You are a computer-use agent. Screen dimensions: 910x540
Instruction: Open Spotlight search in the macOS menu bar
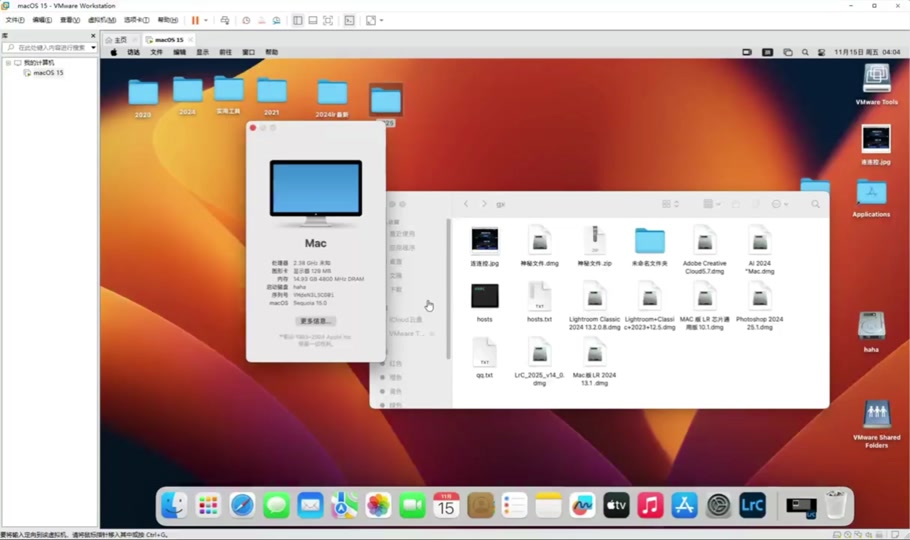pyautogui.click(x=805, y=52)
